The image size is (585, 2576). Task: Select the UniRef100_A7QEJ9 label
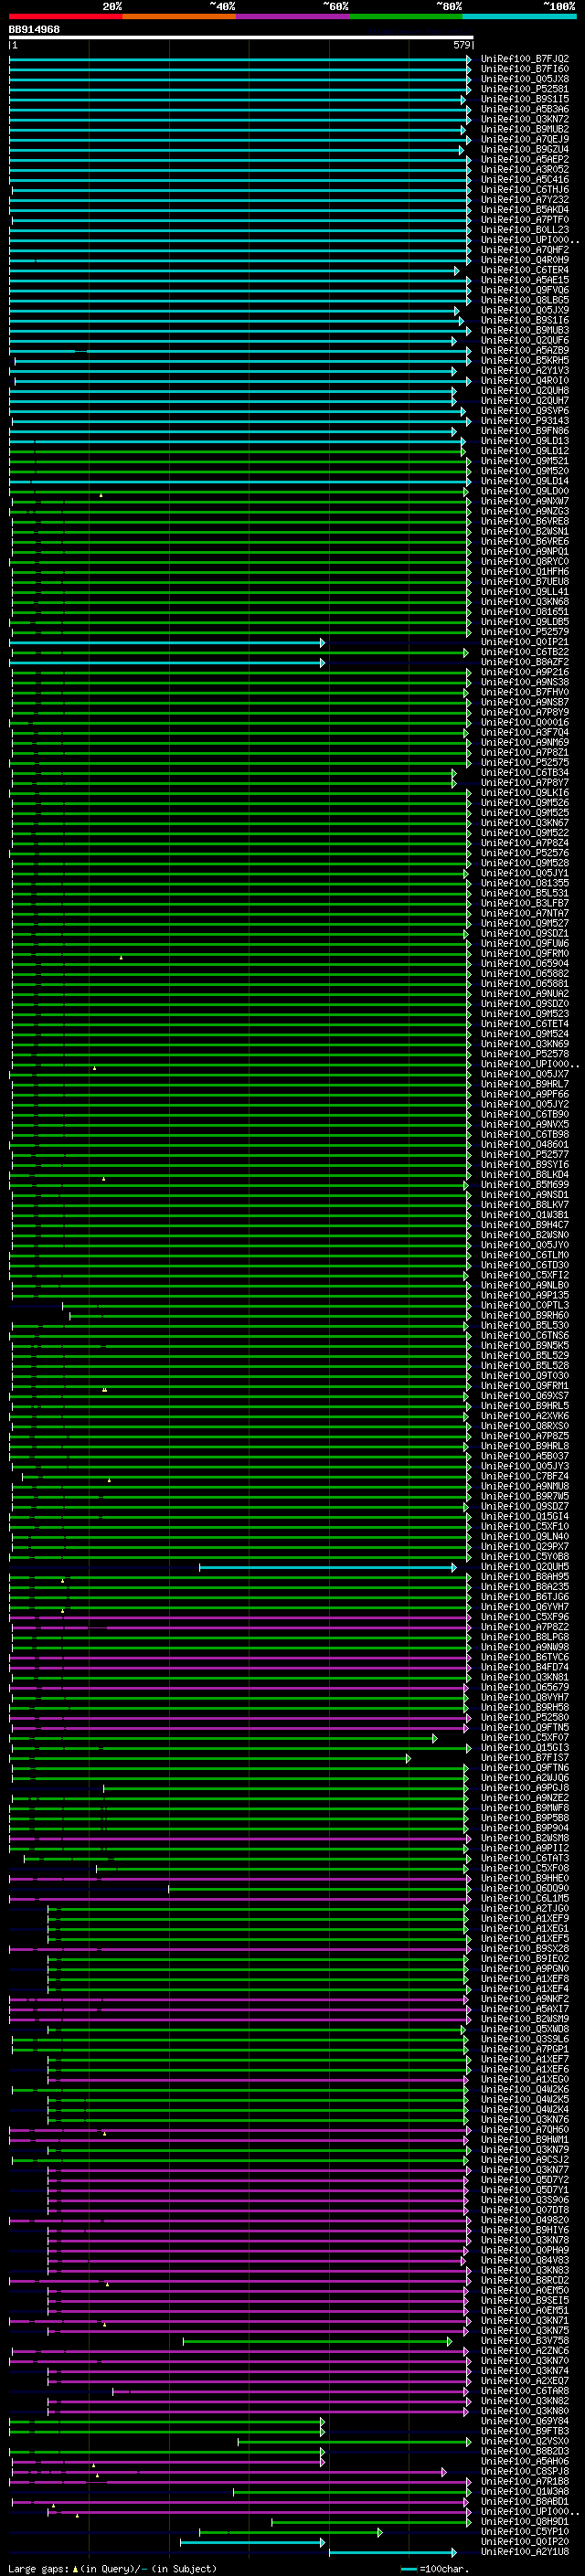(x=525, y=139)
